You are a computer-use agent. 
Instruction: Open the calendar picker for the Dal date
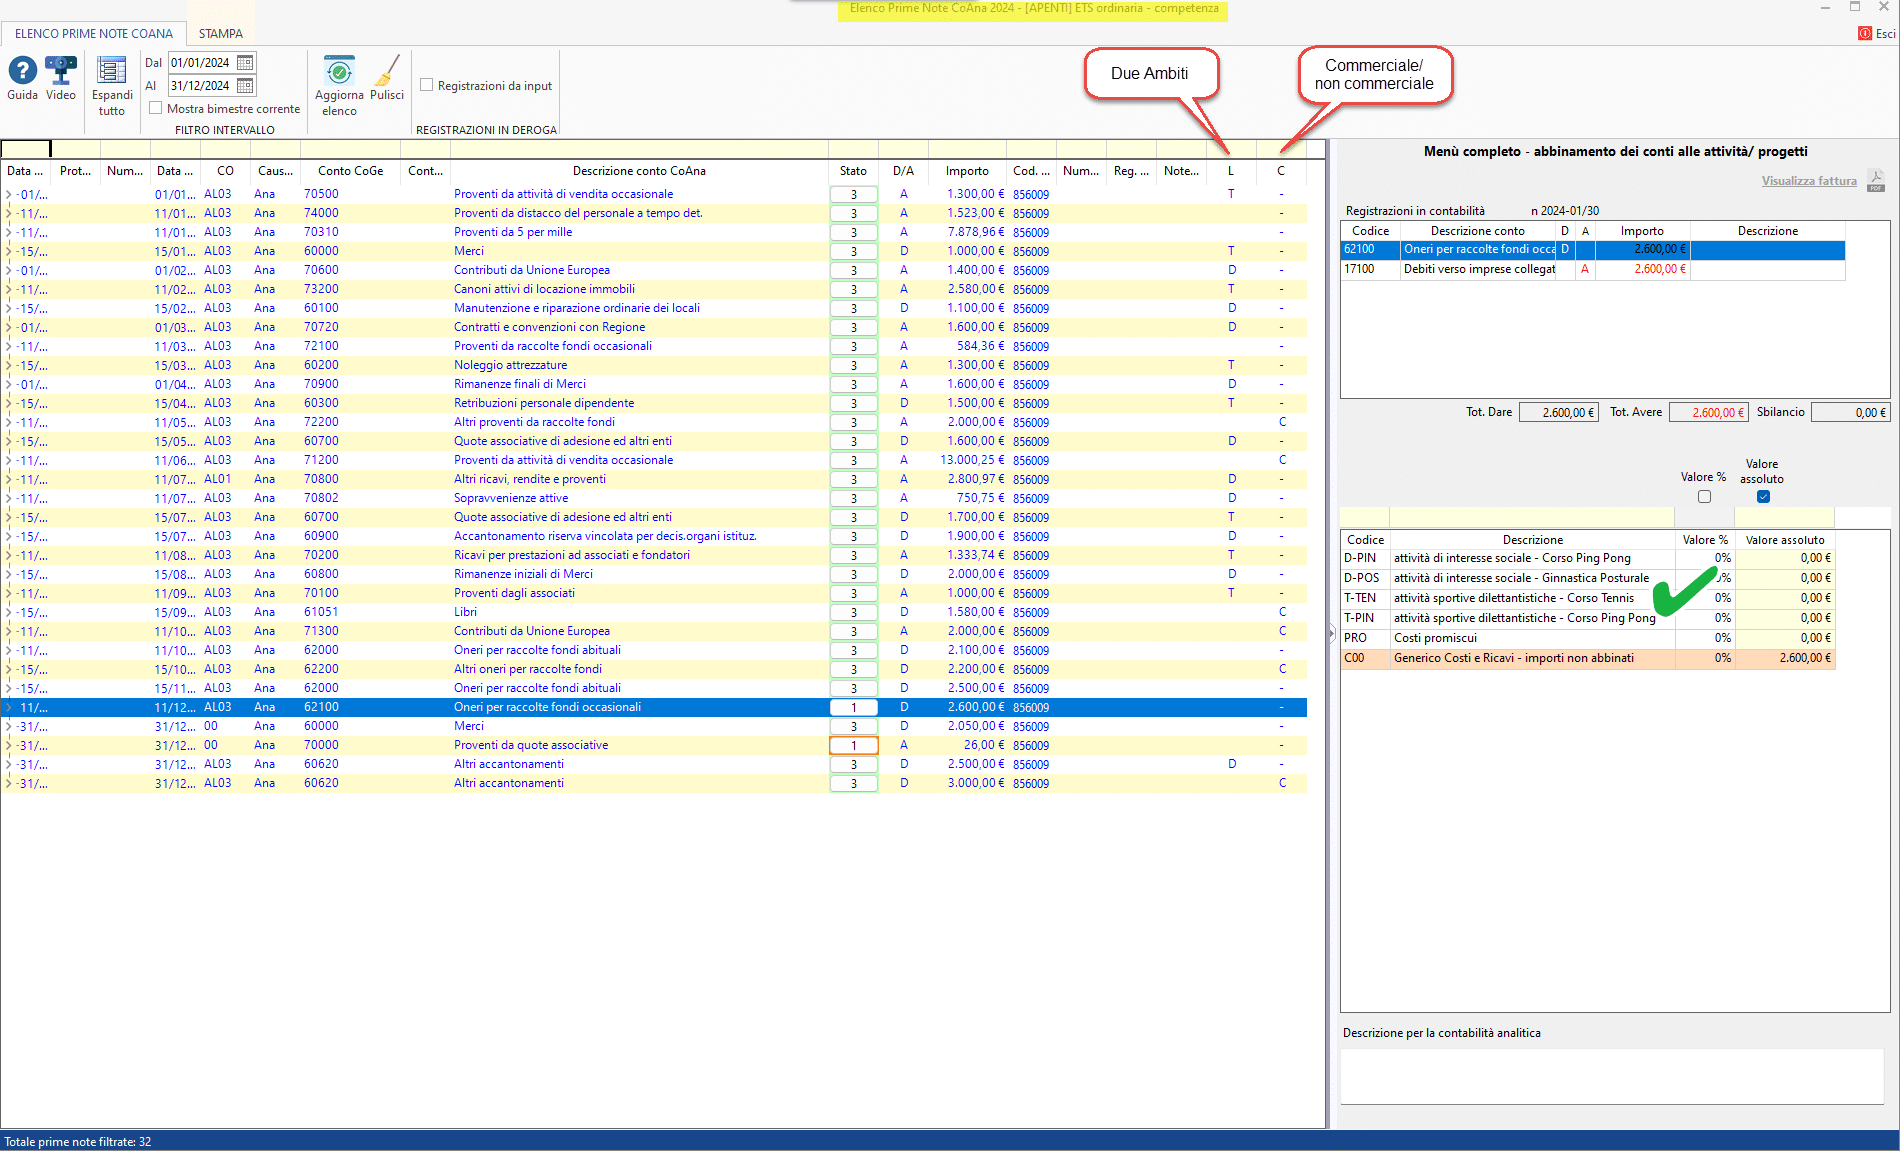[245, 63]
